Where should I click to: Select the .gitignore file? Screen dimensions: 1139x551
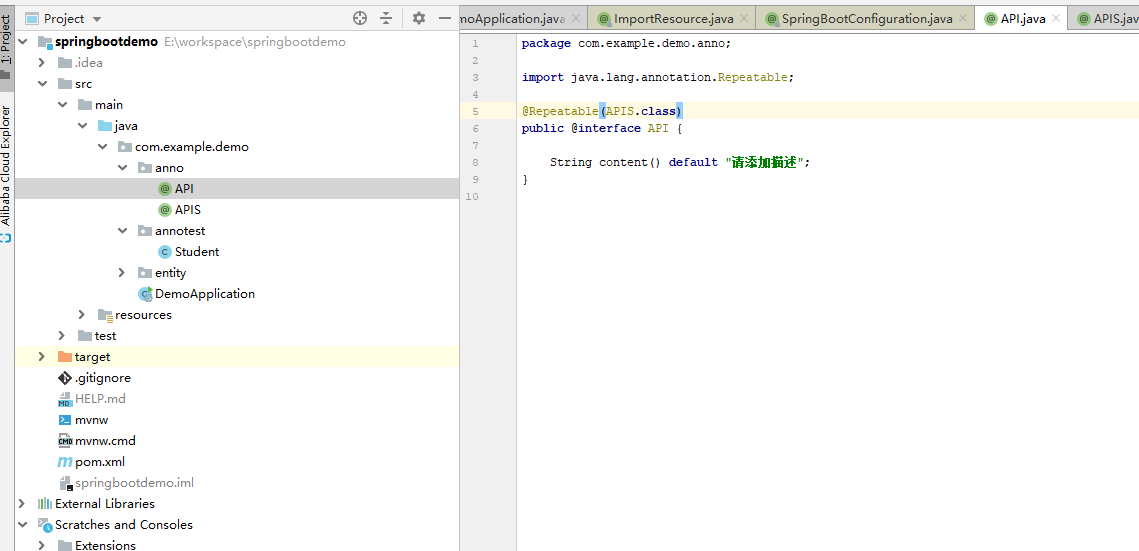pyautogui.click(x=103, y=378)
